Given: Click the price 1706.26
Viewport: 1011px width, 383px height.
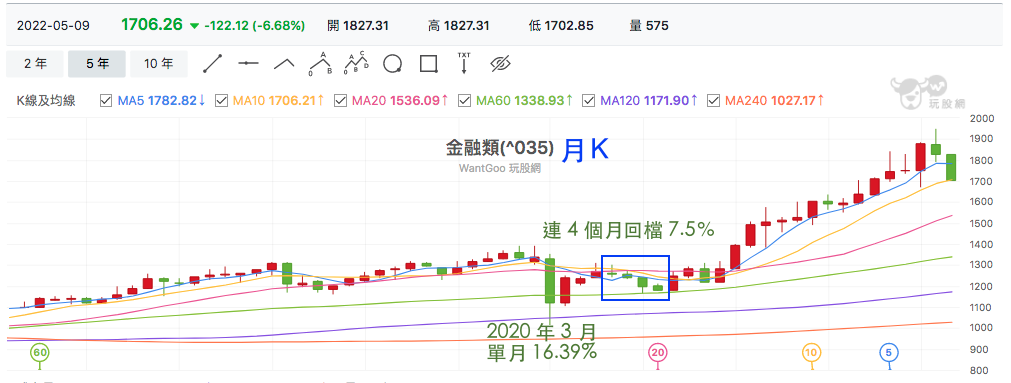Looking at the screenshot, I should 152,25.
